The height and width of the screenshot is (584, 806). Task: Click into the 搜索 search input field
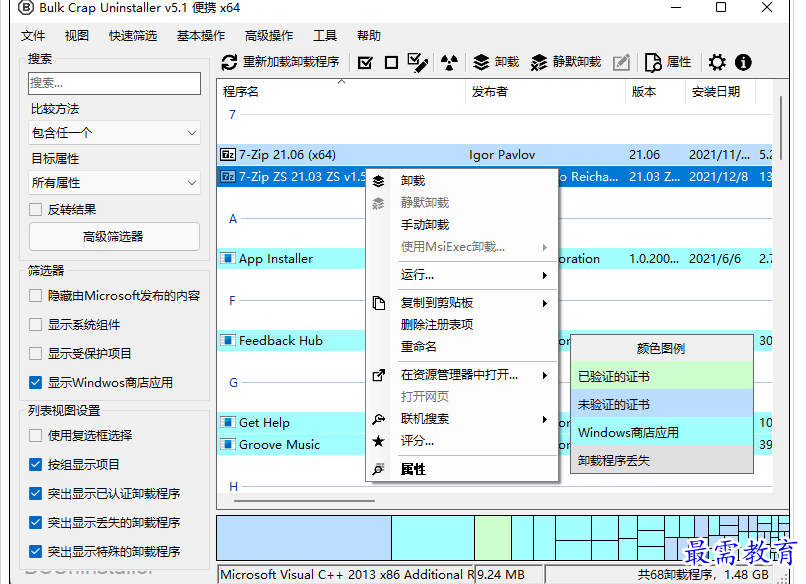point(114,83)
